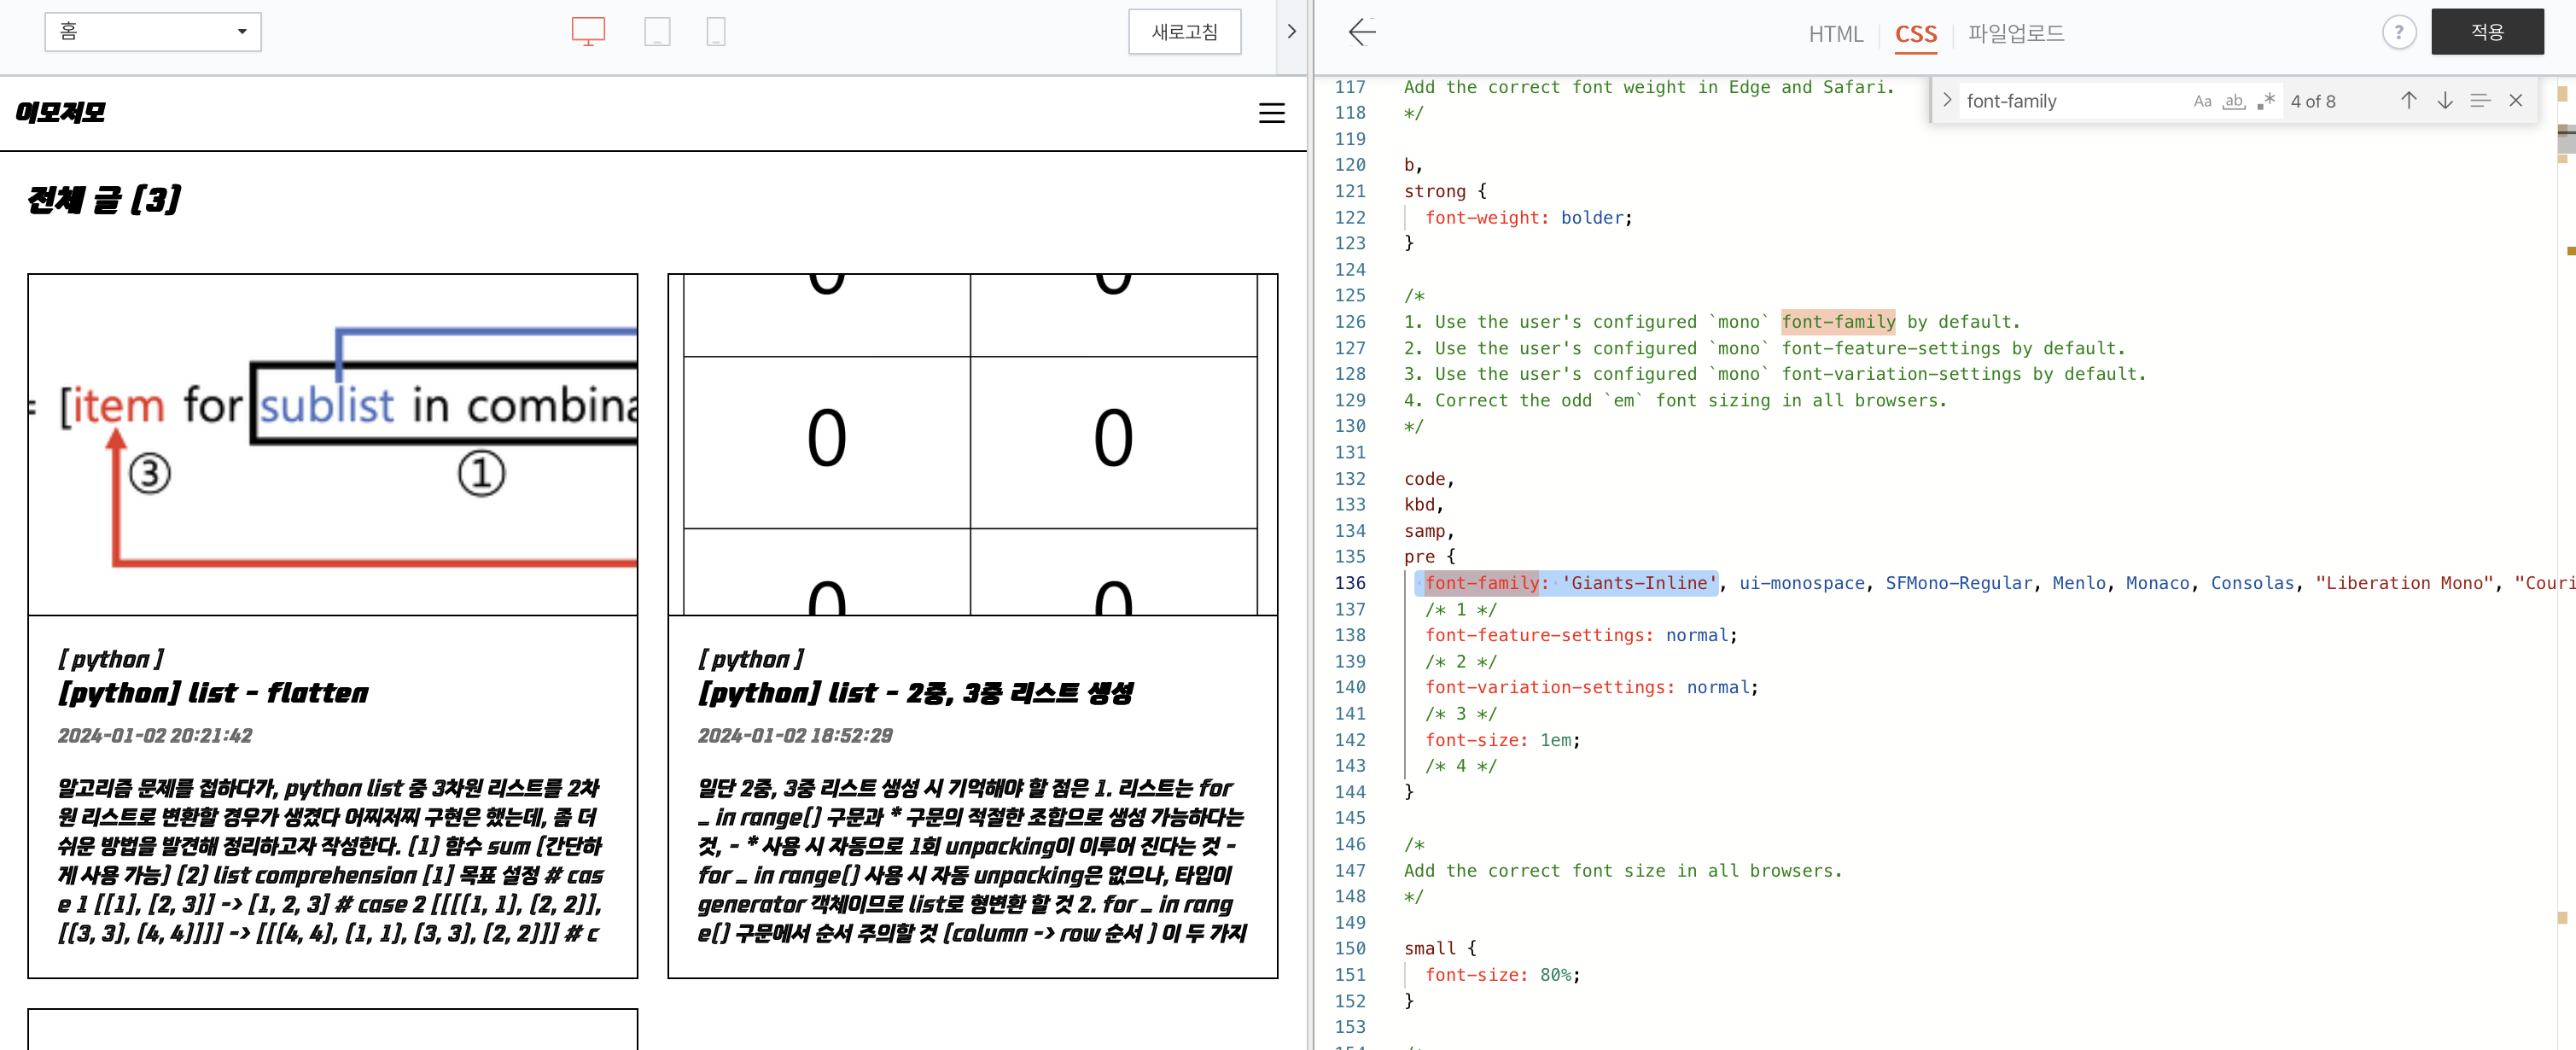
Task: Toggle match case in find box
Action: click(2202, 101)
